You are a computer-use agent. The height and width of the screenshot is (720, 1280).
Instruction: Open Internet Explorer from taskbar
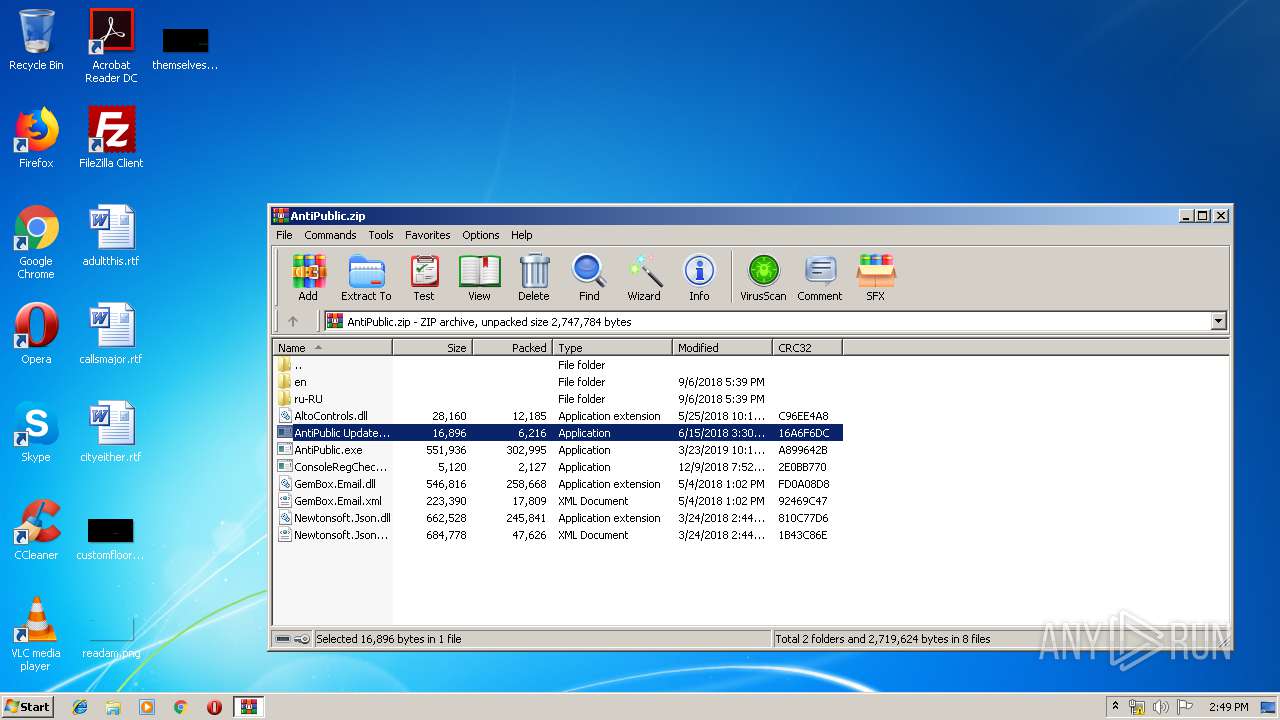[x=80, y=707]
